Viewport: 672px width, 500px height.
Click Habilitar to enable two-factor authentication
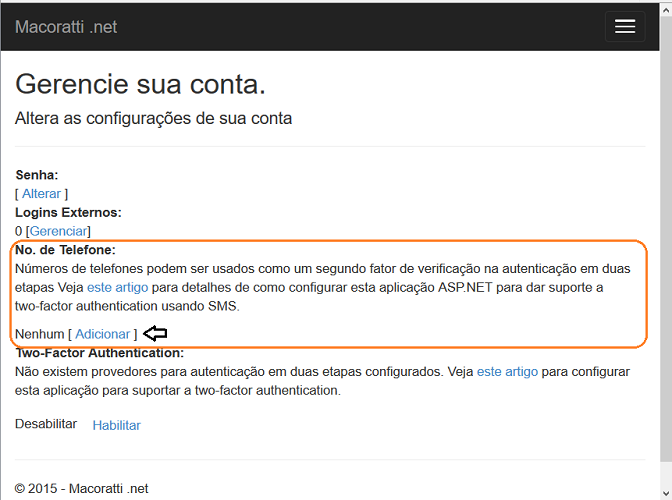coord(117,425)
